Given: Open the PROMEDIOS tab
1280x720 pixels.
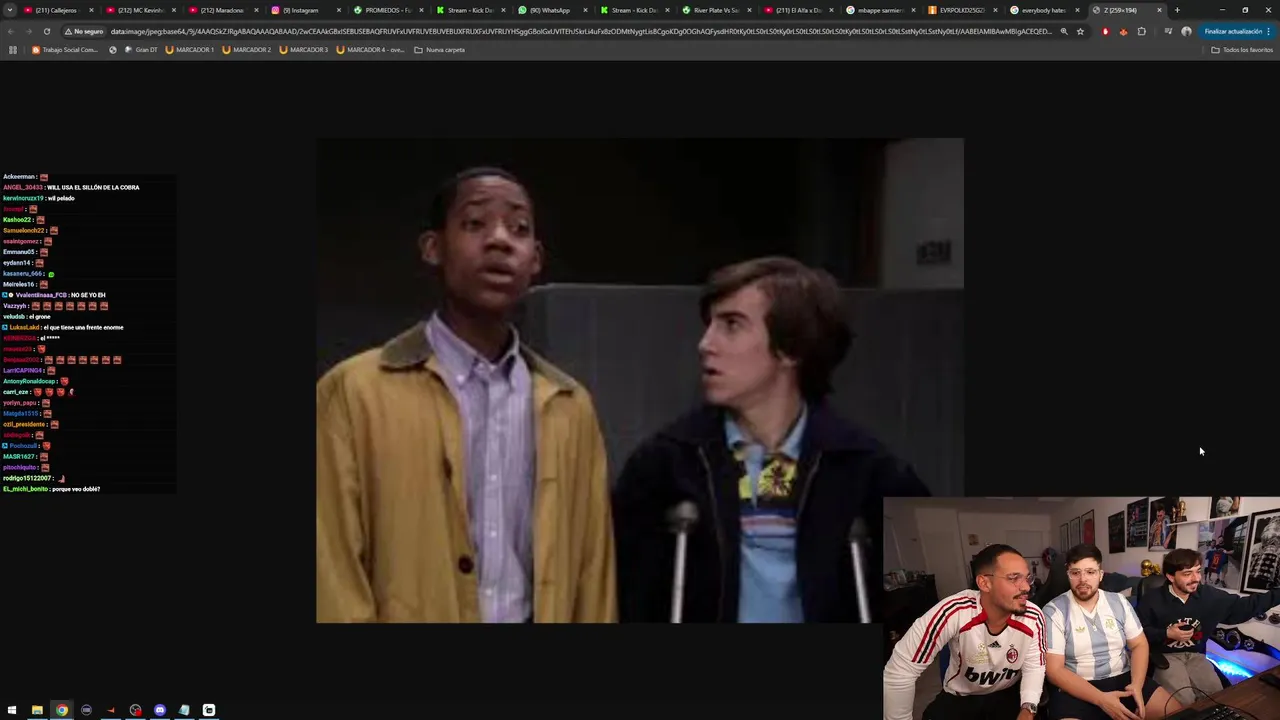Looking at the screenshot, I should coord(386,10).
